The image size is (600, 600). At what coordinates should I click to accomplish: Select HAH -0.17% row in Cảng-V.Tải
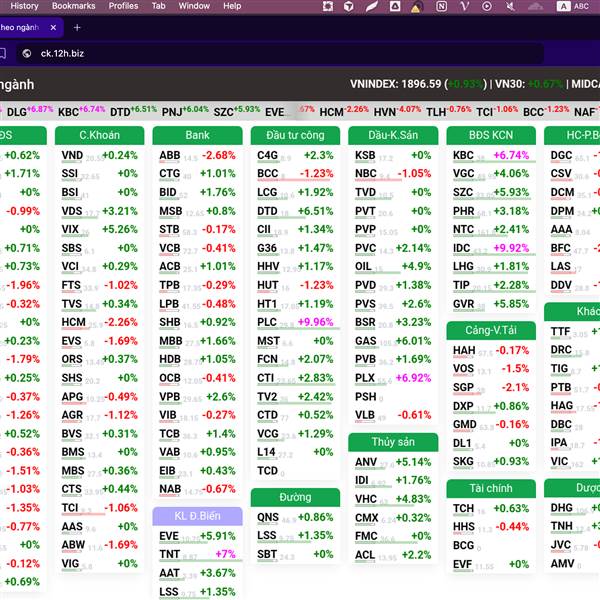pos(491,351)
